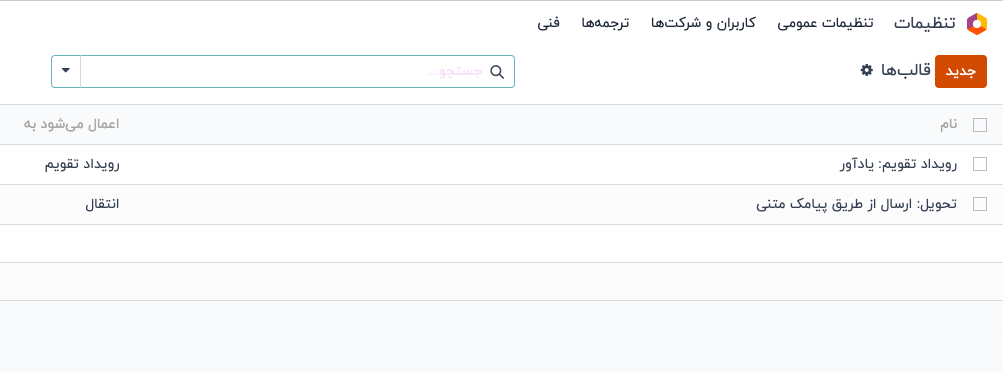Click the رویداد تقویم model cell

tap(82, 164)
